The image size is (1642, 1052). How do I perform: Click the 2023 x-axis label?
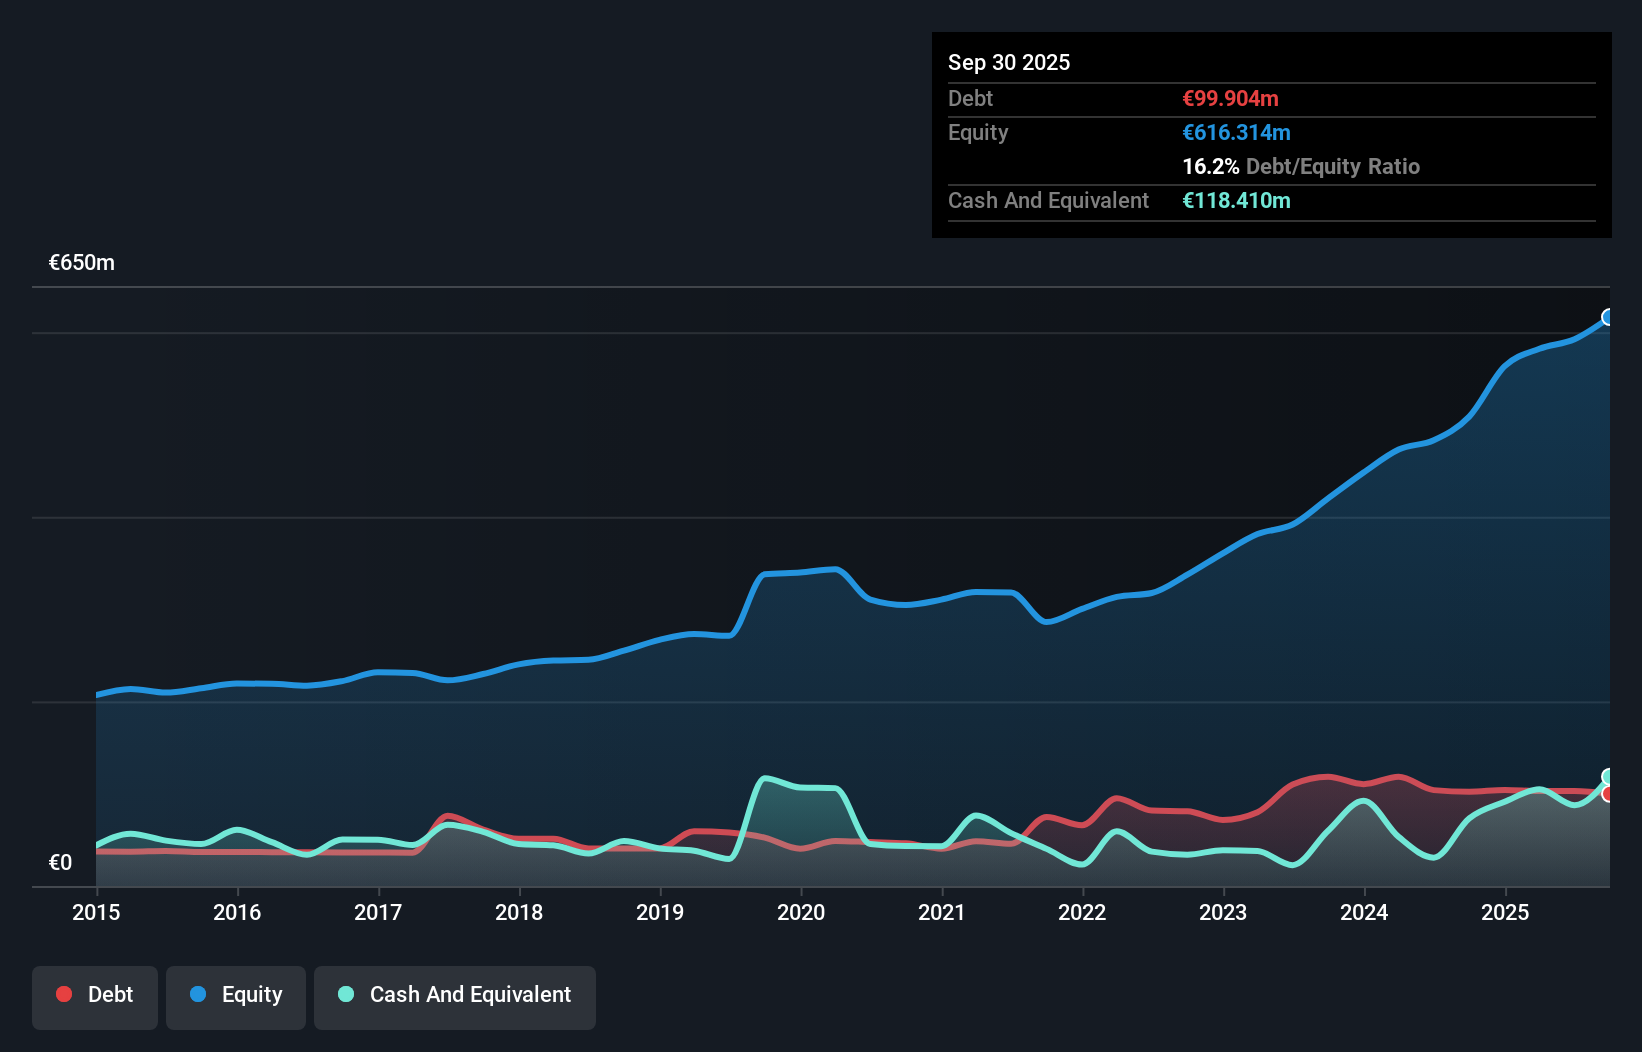click(x=1223, y=912)
